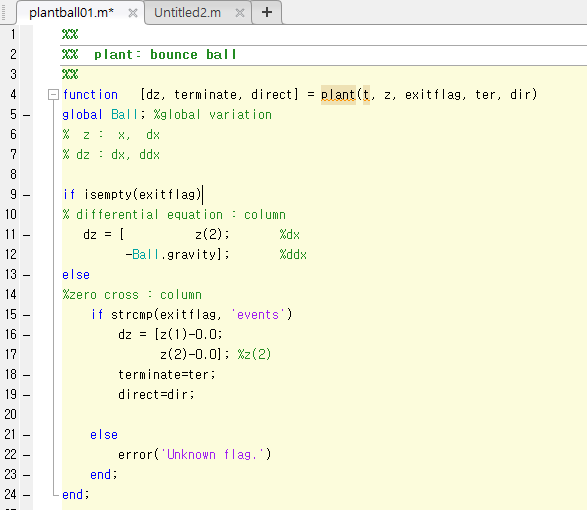The image size is (587, 510).
Task: Click the 'global' keyword on line 5
Action: click(x=82, y=115)
